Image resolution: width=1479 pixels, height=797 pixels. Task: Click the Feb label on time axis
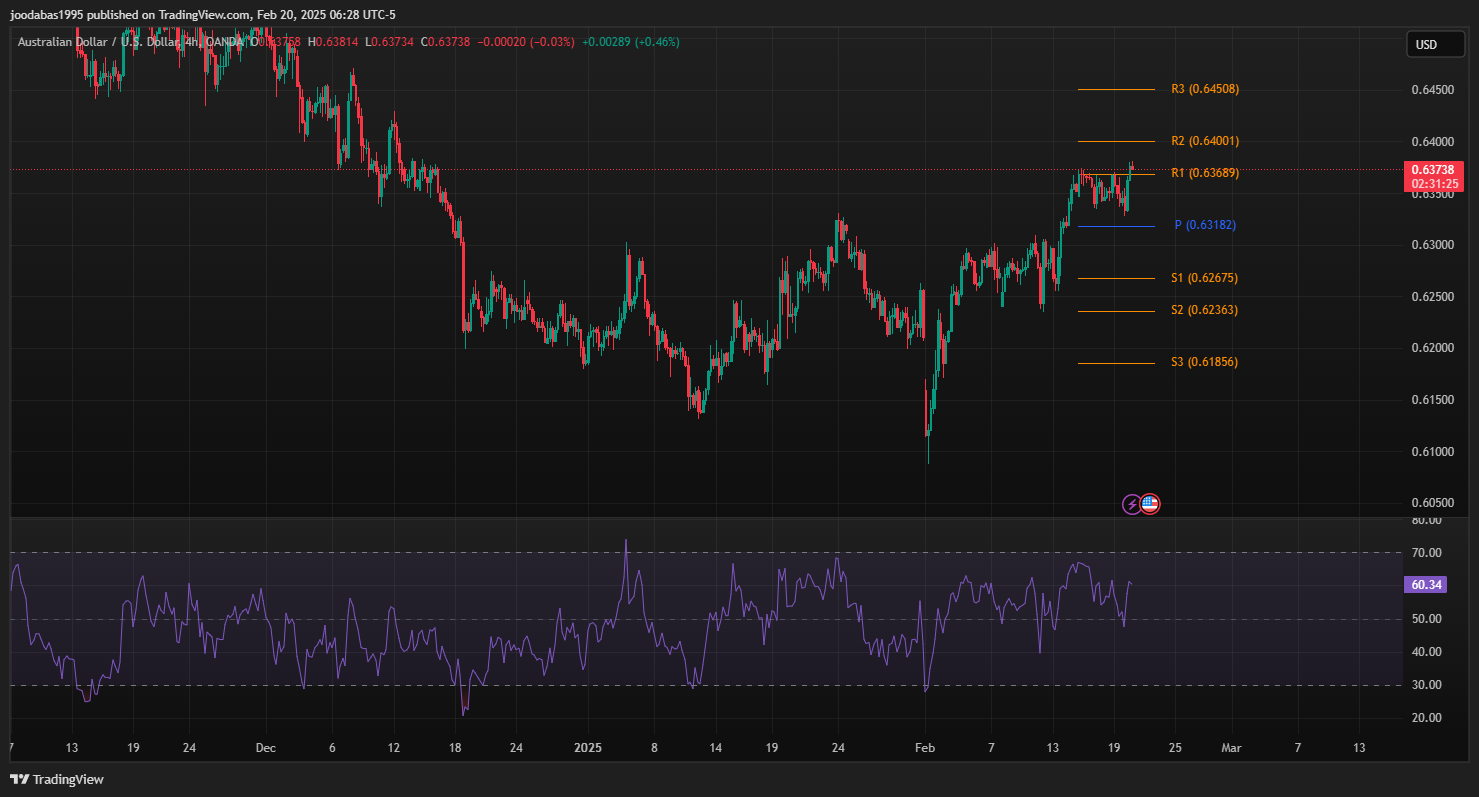(925, 747)
